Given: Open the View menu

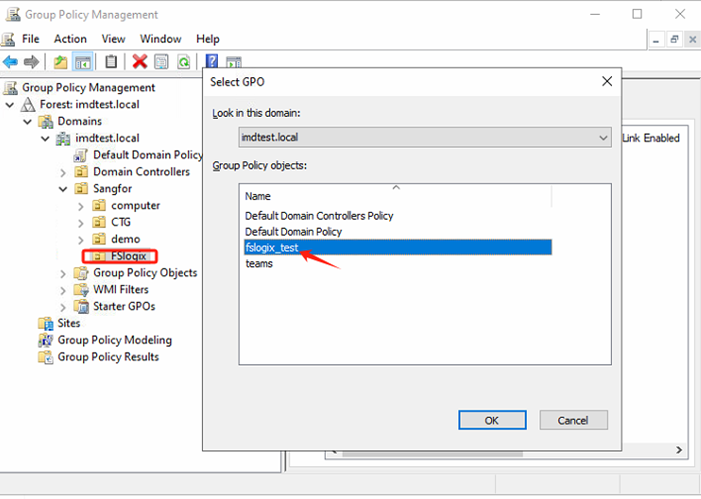Looking at the screenshot, I should pyautogui.click(x=113, y=39).
